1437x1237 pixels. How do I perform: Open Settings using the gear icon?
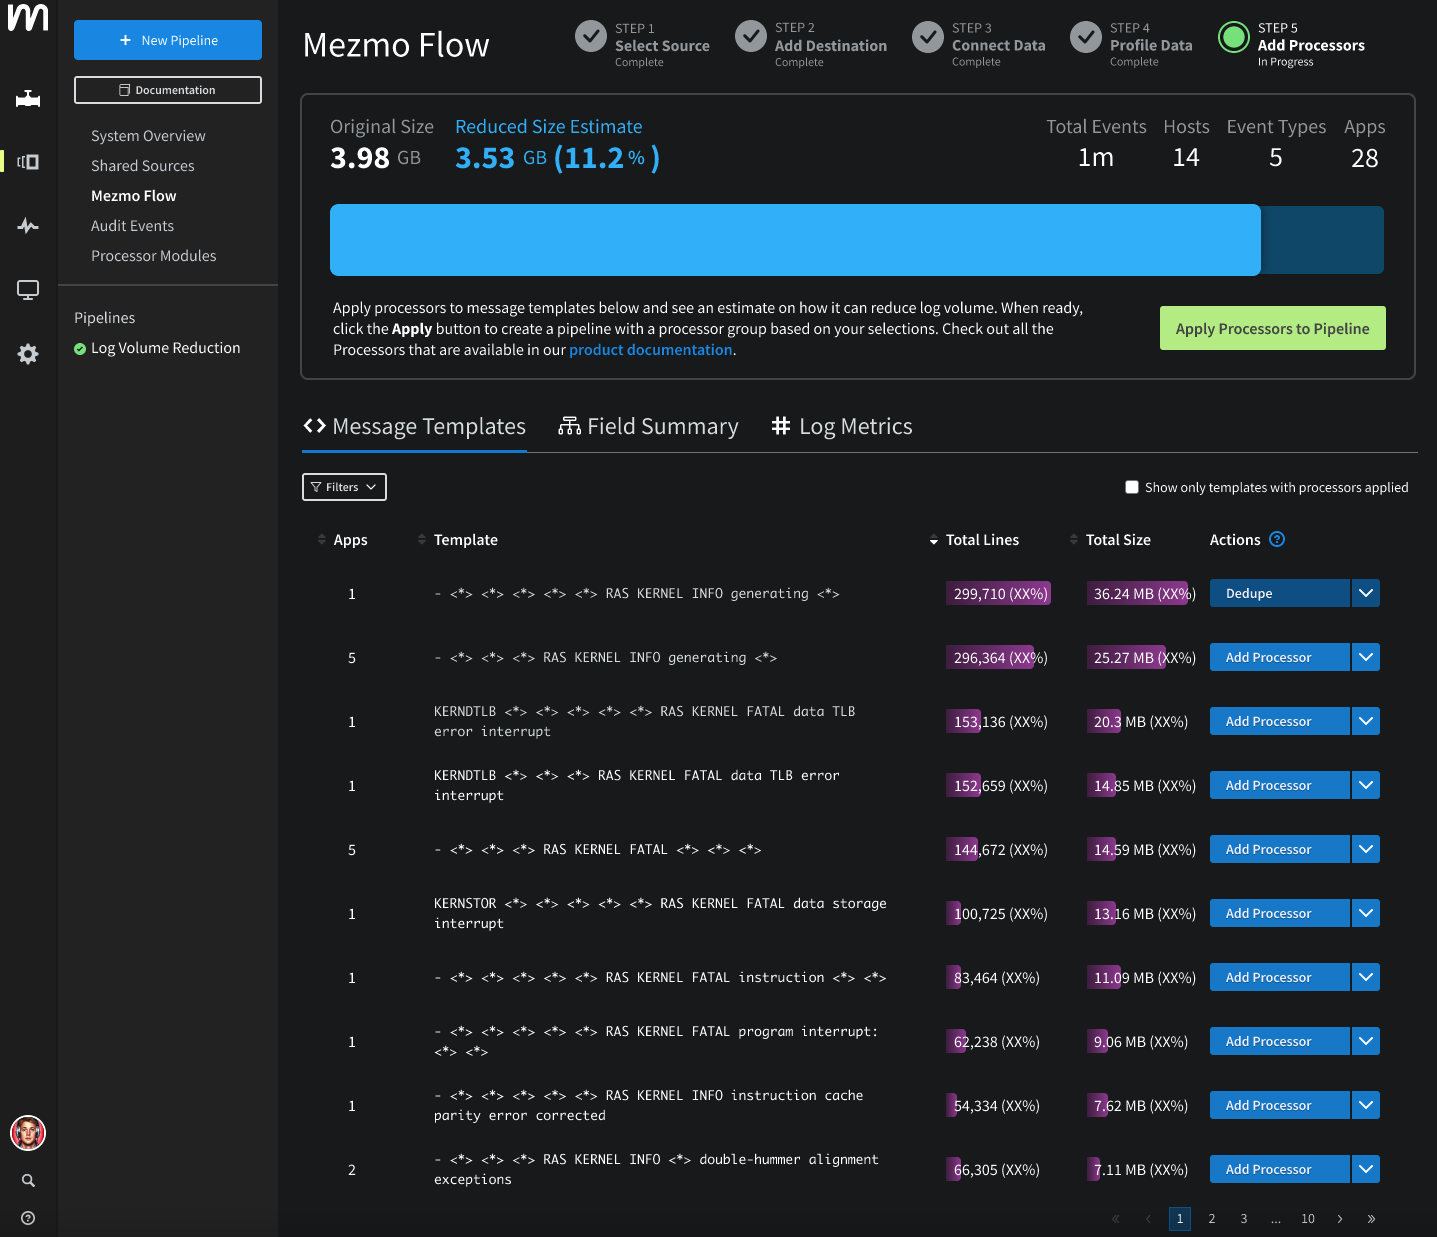coord(27,354)
